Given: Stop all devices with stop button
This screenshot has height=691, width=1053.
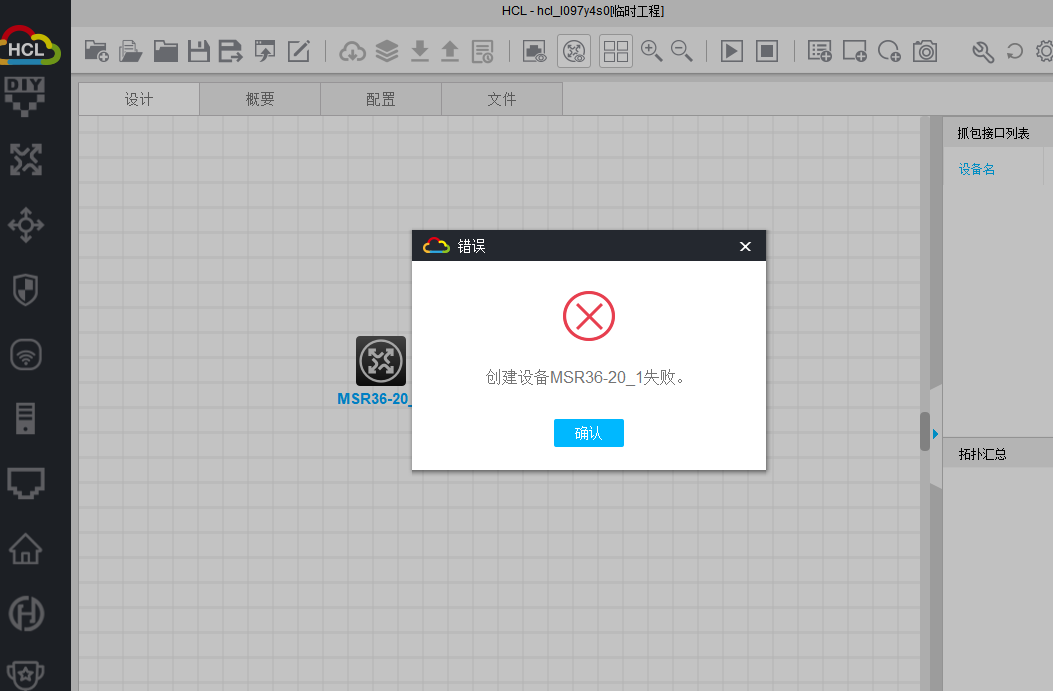Looking at the screenshot, I should click(766, 51).
